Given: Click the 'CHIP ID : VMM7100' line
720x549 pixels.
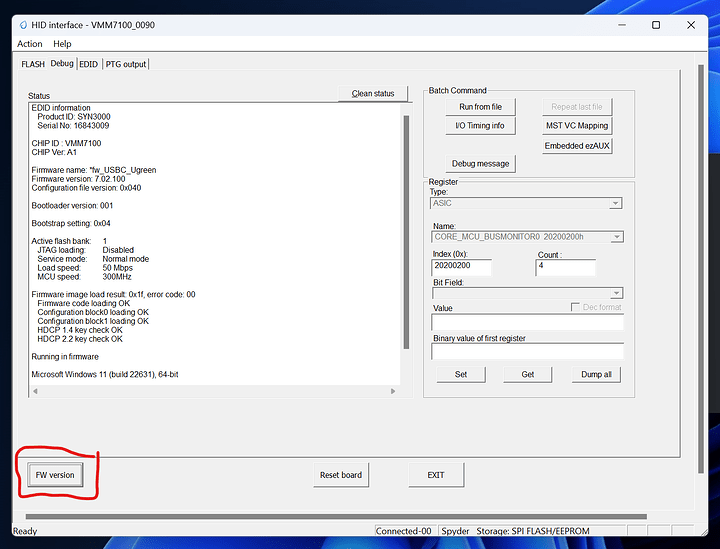Looking at the screenshot, I should [x=66, y=143].
